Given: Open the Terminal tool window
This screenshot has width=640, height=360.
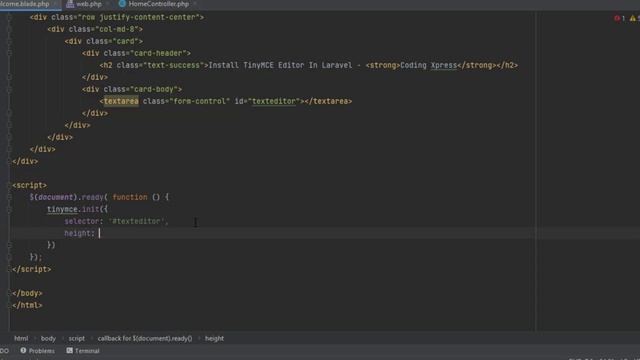Looking at the screenshot, I should tap(82, 351).
